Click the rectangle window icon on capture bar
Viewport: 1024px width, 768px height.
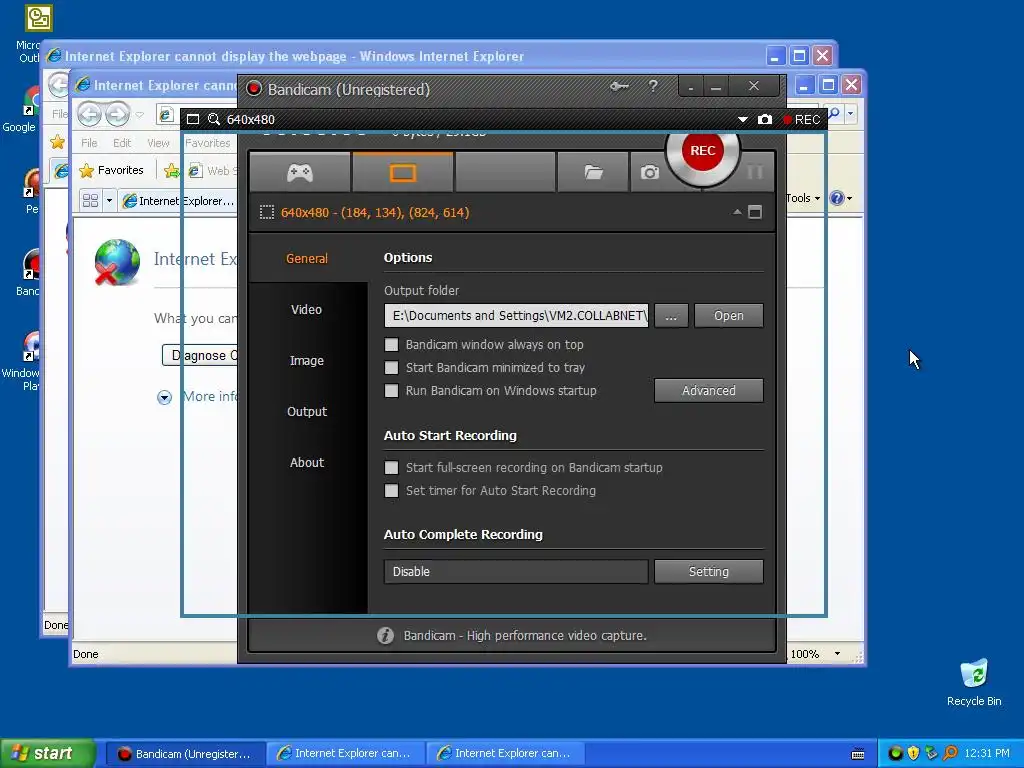point(193,119)
